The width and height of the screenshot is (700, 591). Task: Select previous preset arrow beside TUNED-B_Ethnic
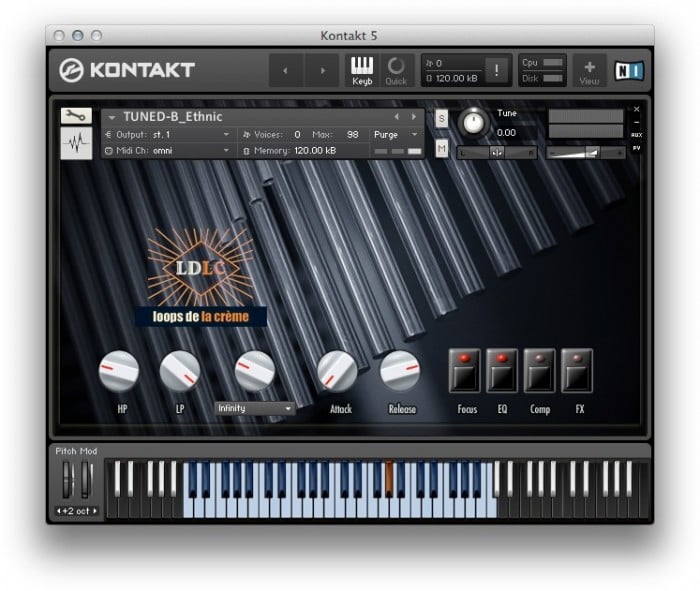(x=396, y=117)
